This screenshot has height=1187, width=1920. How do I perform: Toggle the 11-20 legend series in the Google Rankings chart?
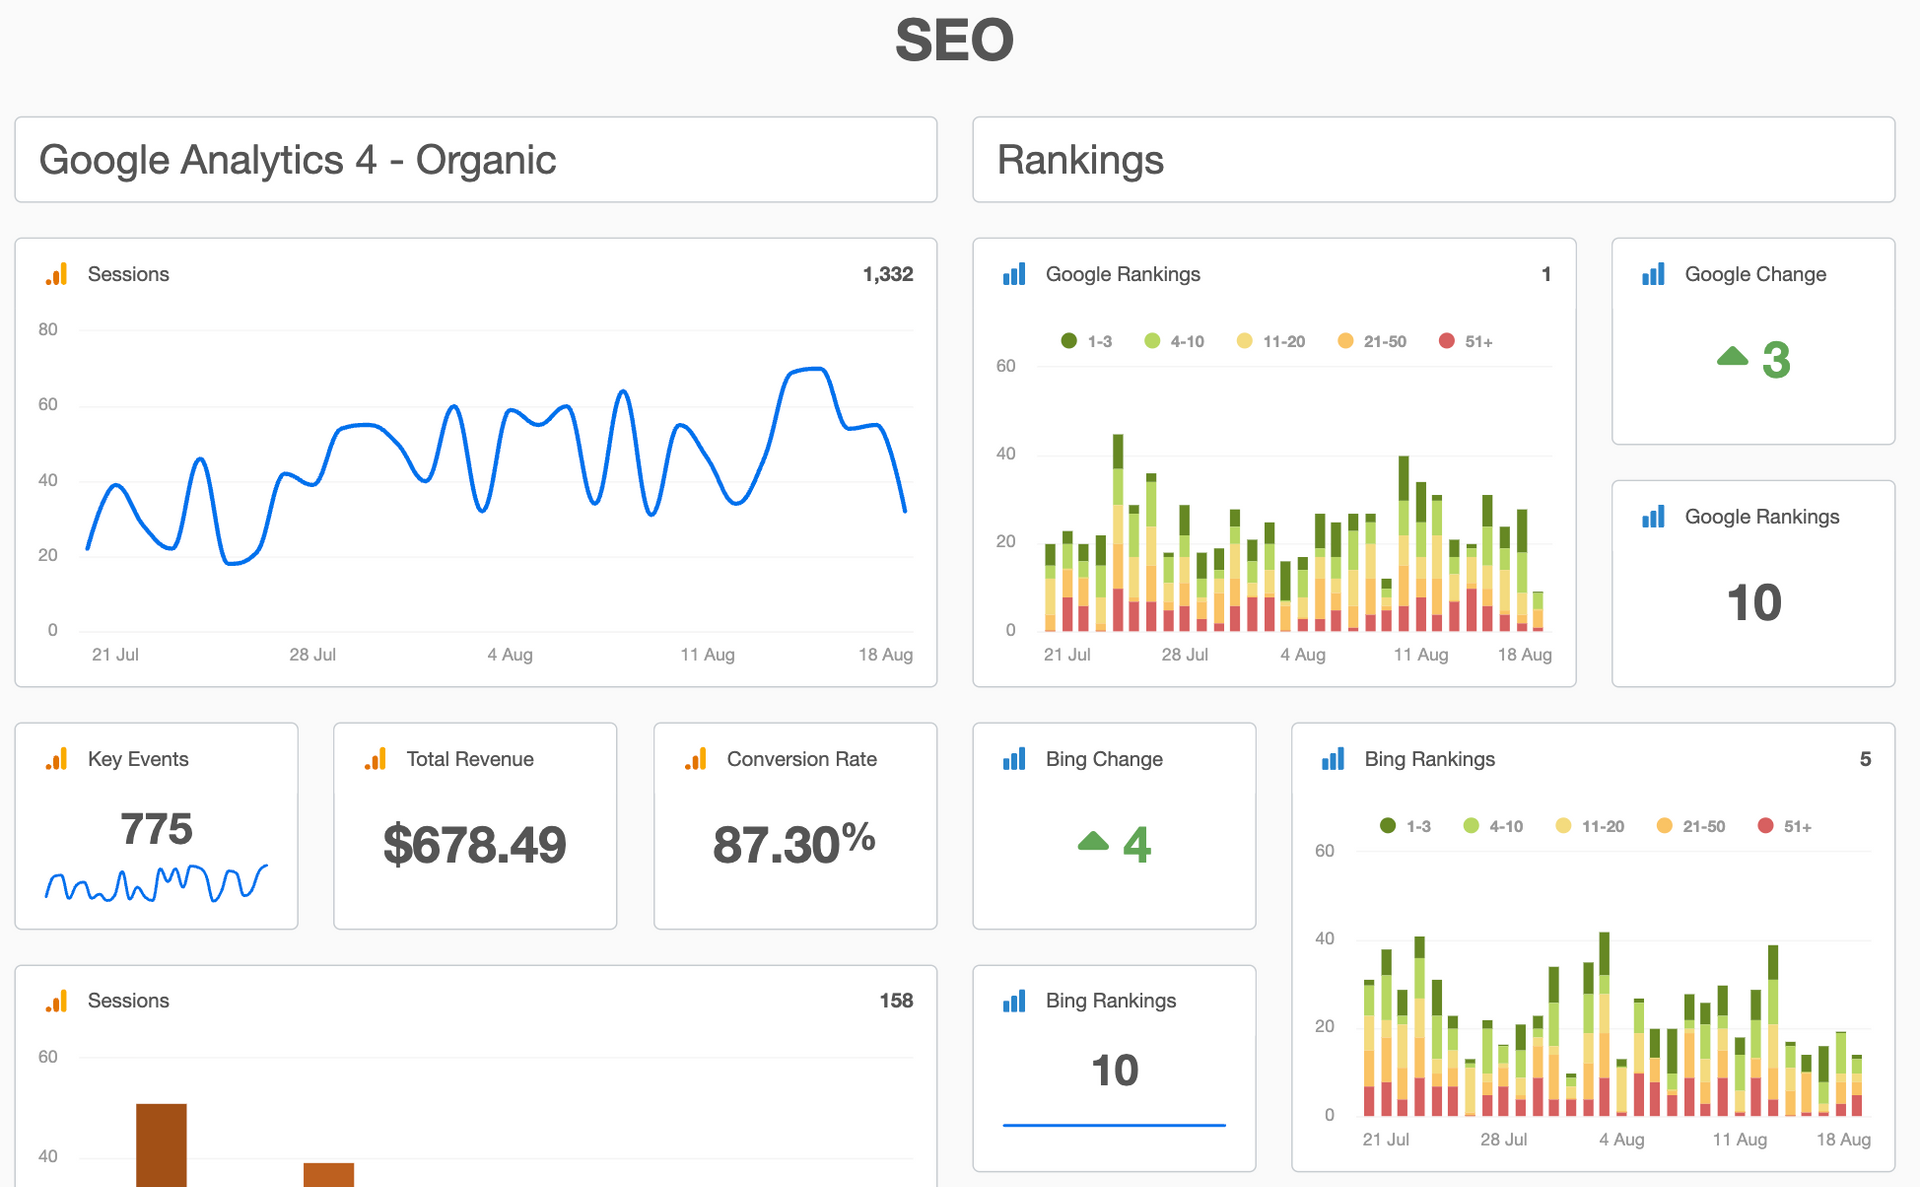pos(1271,342)
